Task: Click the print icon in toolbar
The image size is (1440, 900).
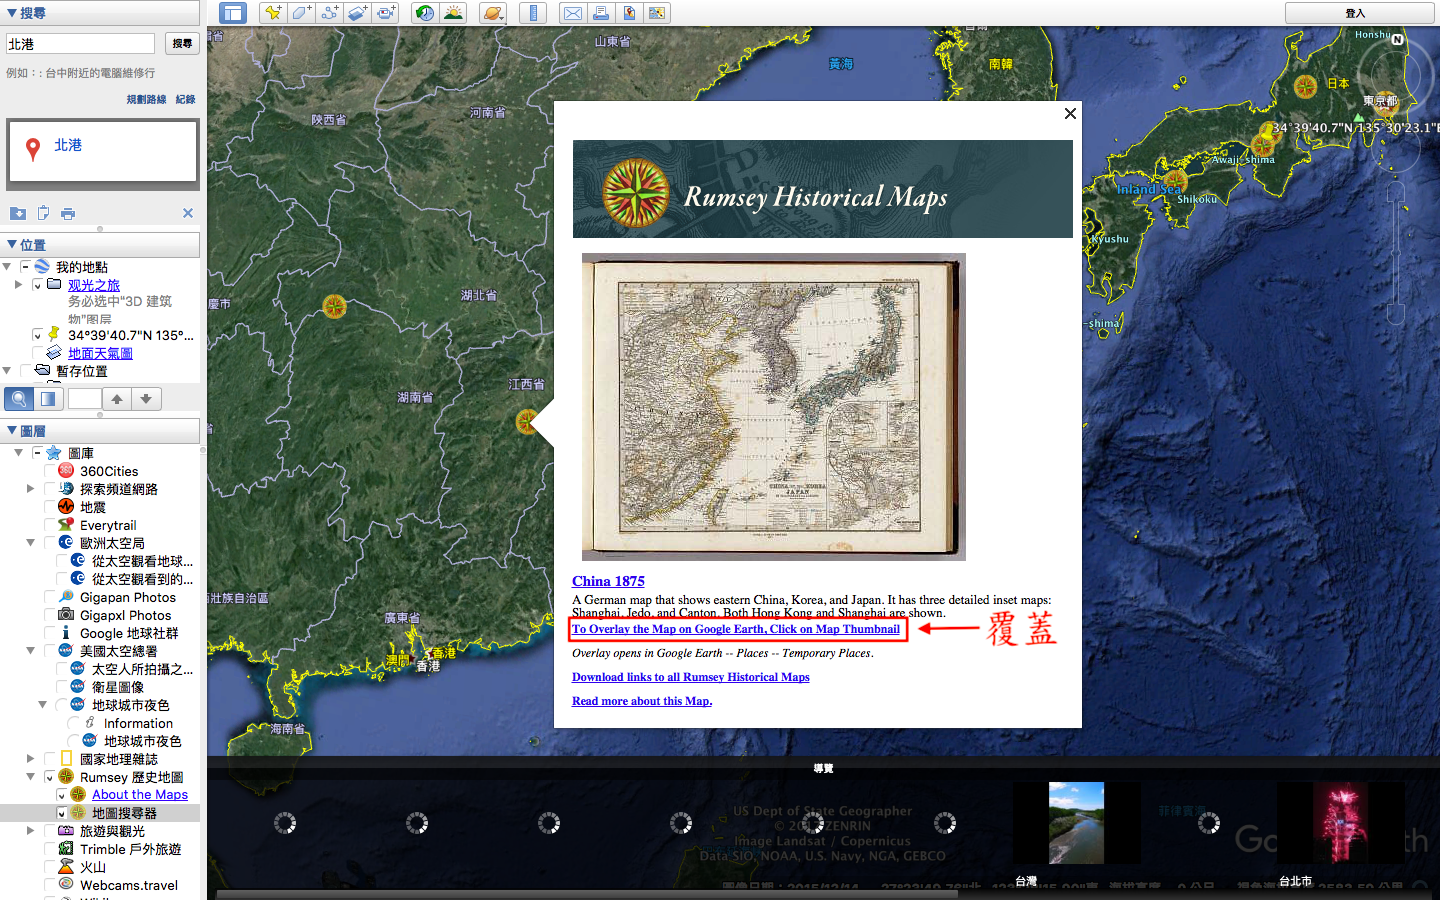Action: point(601,13)
